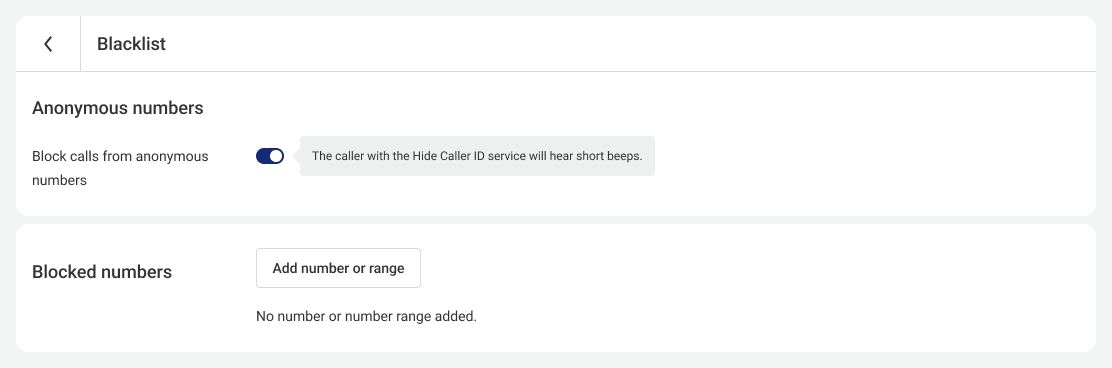The image size is (1112, 368).
Task: Click the Block calls from anonymous numbers label
Action: pyautogui.click(x=121, y=168)
